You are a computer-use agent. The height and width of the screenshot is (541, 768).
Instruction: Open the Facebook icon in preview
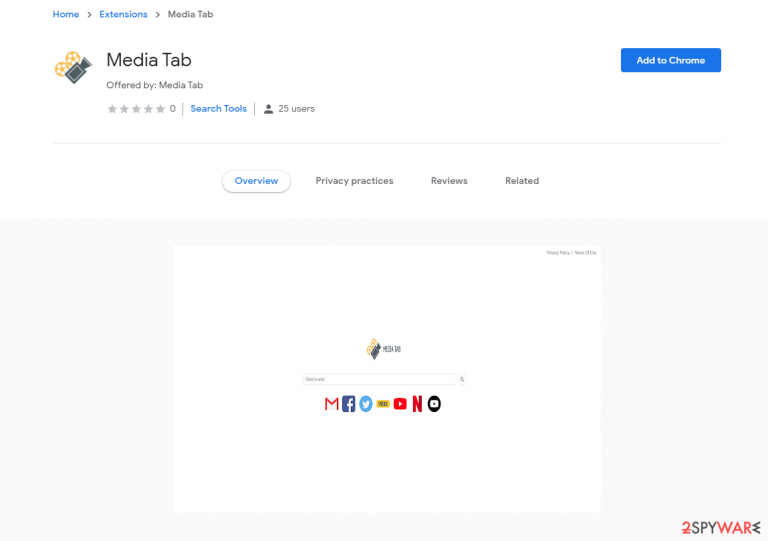click(349, 404)
